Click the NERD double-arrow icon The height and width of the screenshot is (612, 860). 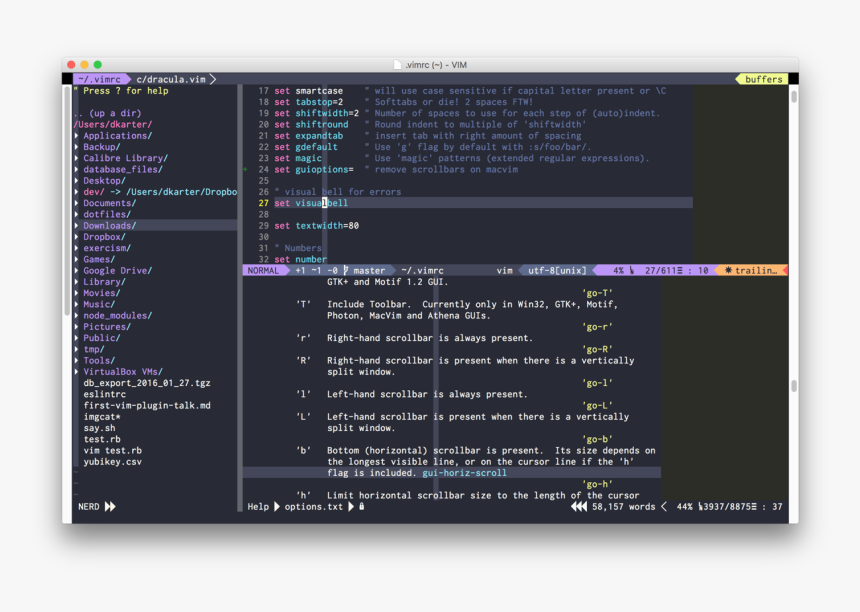point(110,507)
